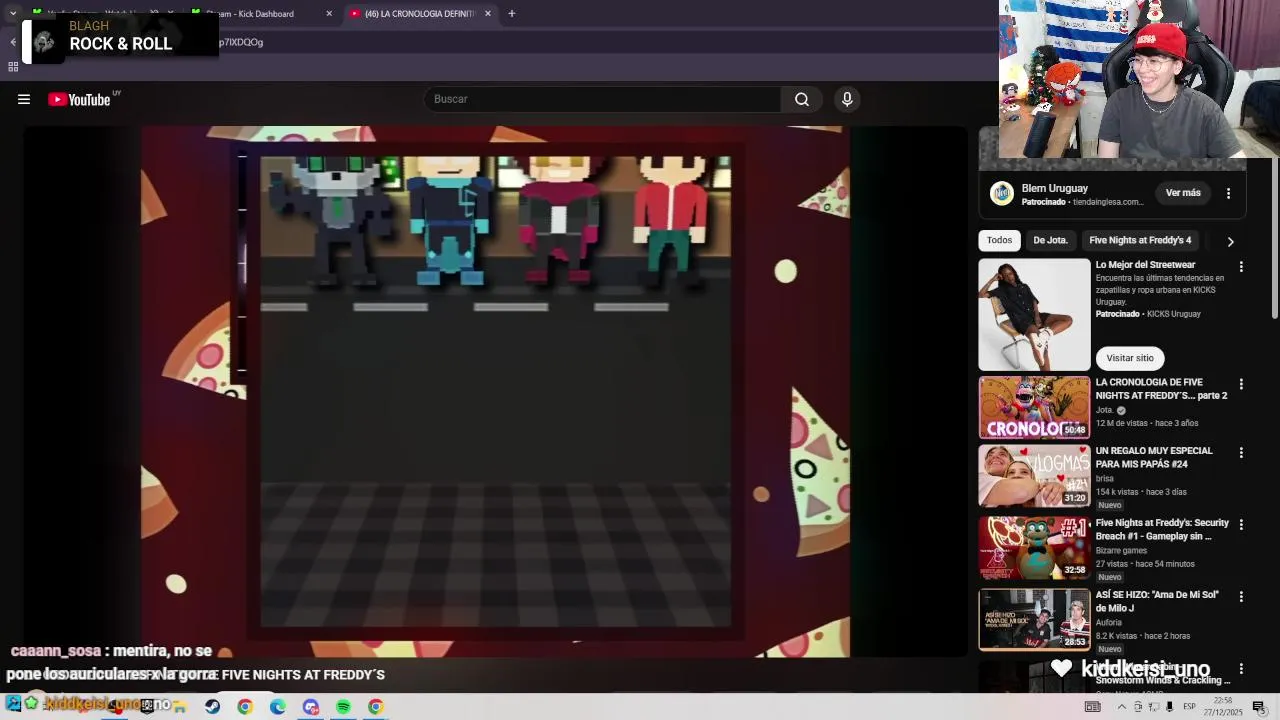The height and width of the screenshot is (720, 1280).
Task: Go to the YouTube home logo
Action: click(79, 99)
